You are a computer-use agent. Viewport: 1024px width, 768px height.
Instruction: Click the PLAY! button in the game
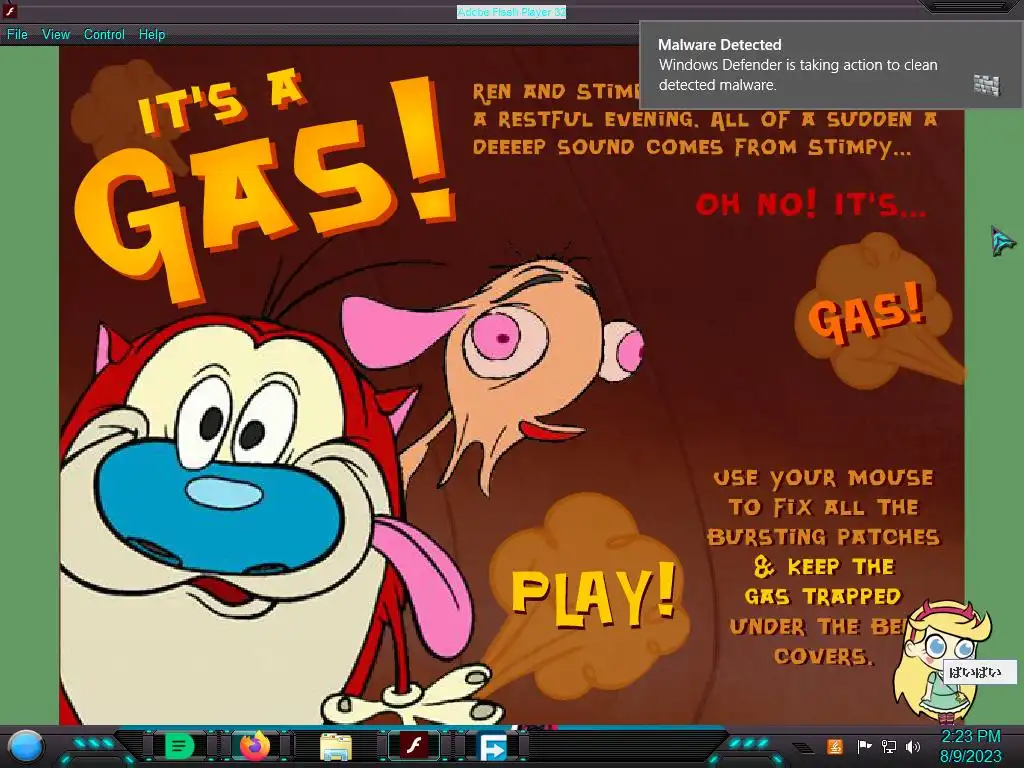pos(593,594)
